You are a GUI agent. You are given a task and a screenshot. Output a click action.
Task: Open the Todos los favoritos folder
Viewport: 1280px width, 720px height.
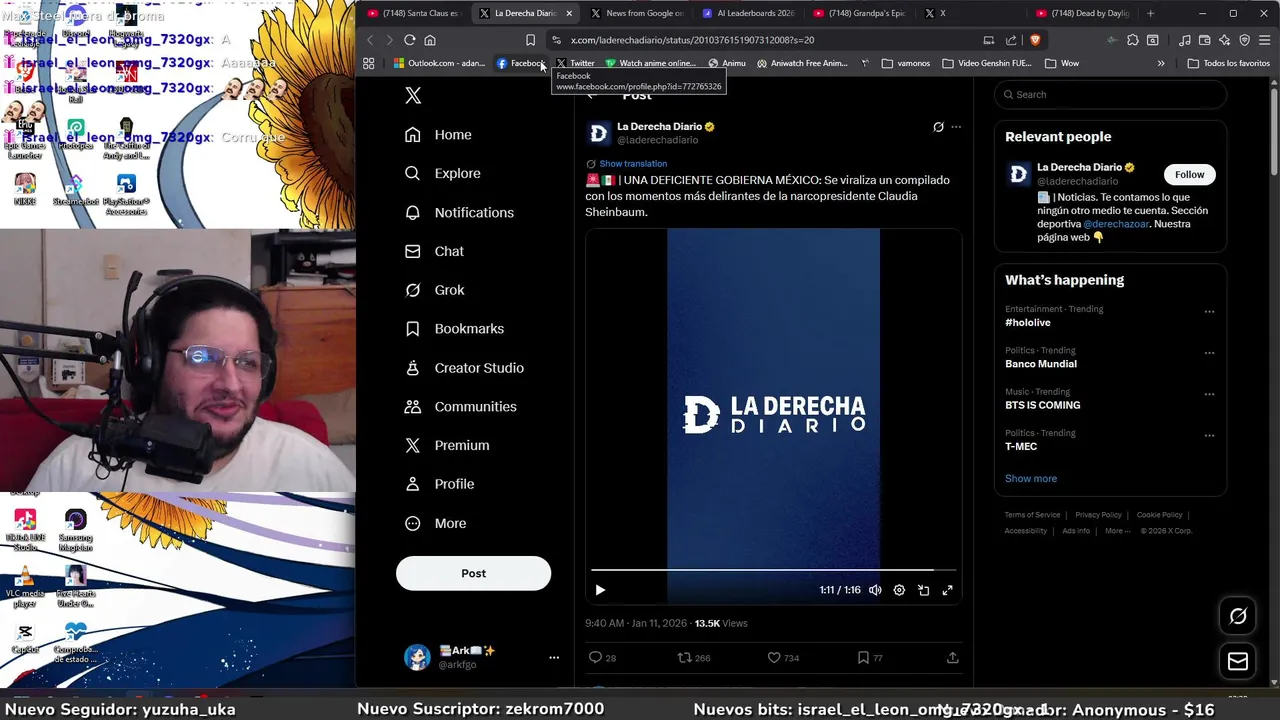[1228, 63]
